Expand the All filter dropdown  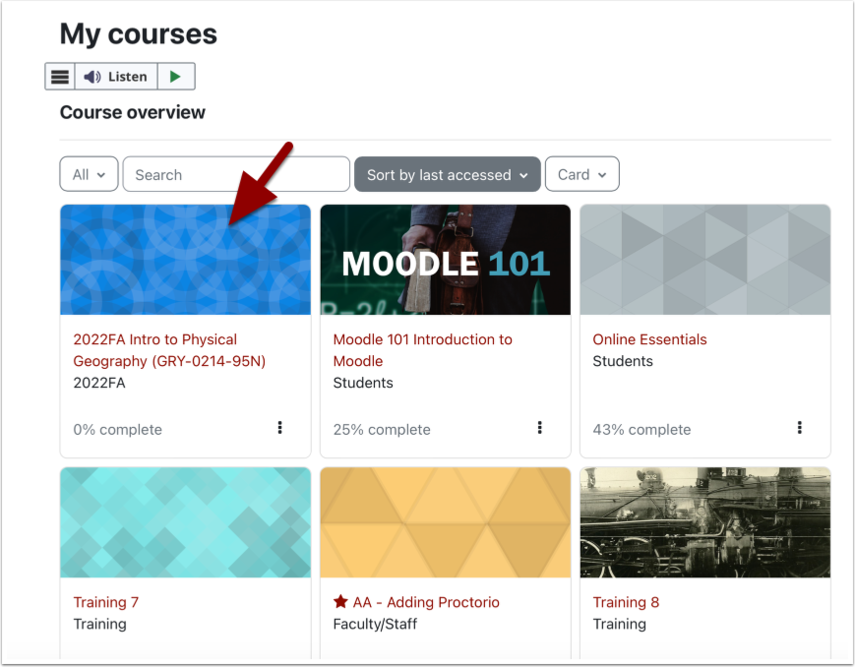click(89, 174)
